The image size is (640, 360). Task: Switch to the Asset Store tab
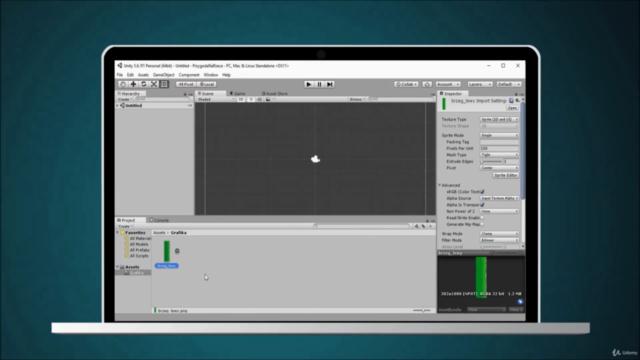[x=275, y=93]
